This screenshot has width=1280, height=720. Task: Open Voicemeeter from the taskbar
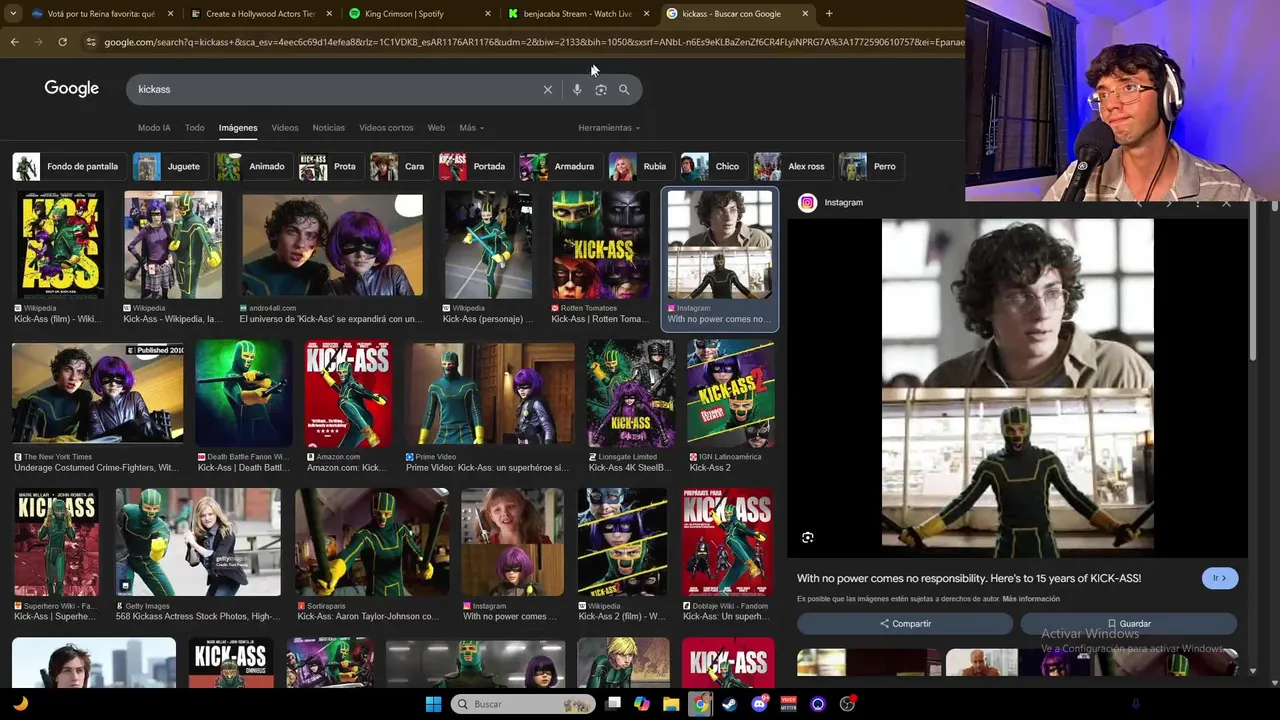click(x=788, y=704)
